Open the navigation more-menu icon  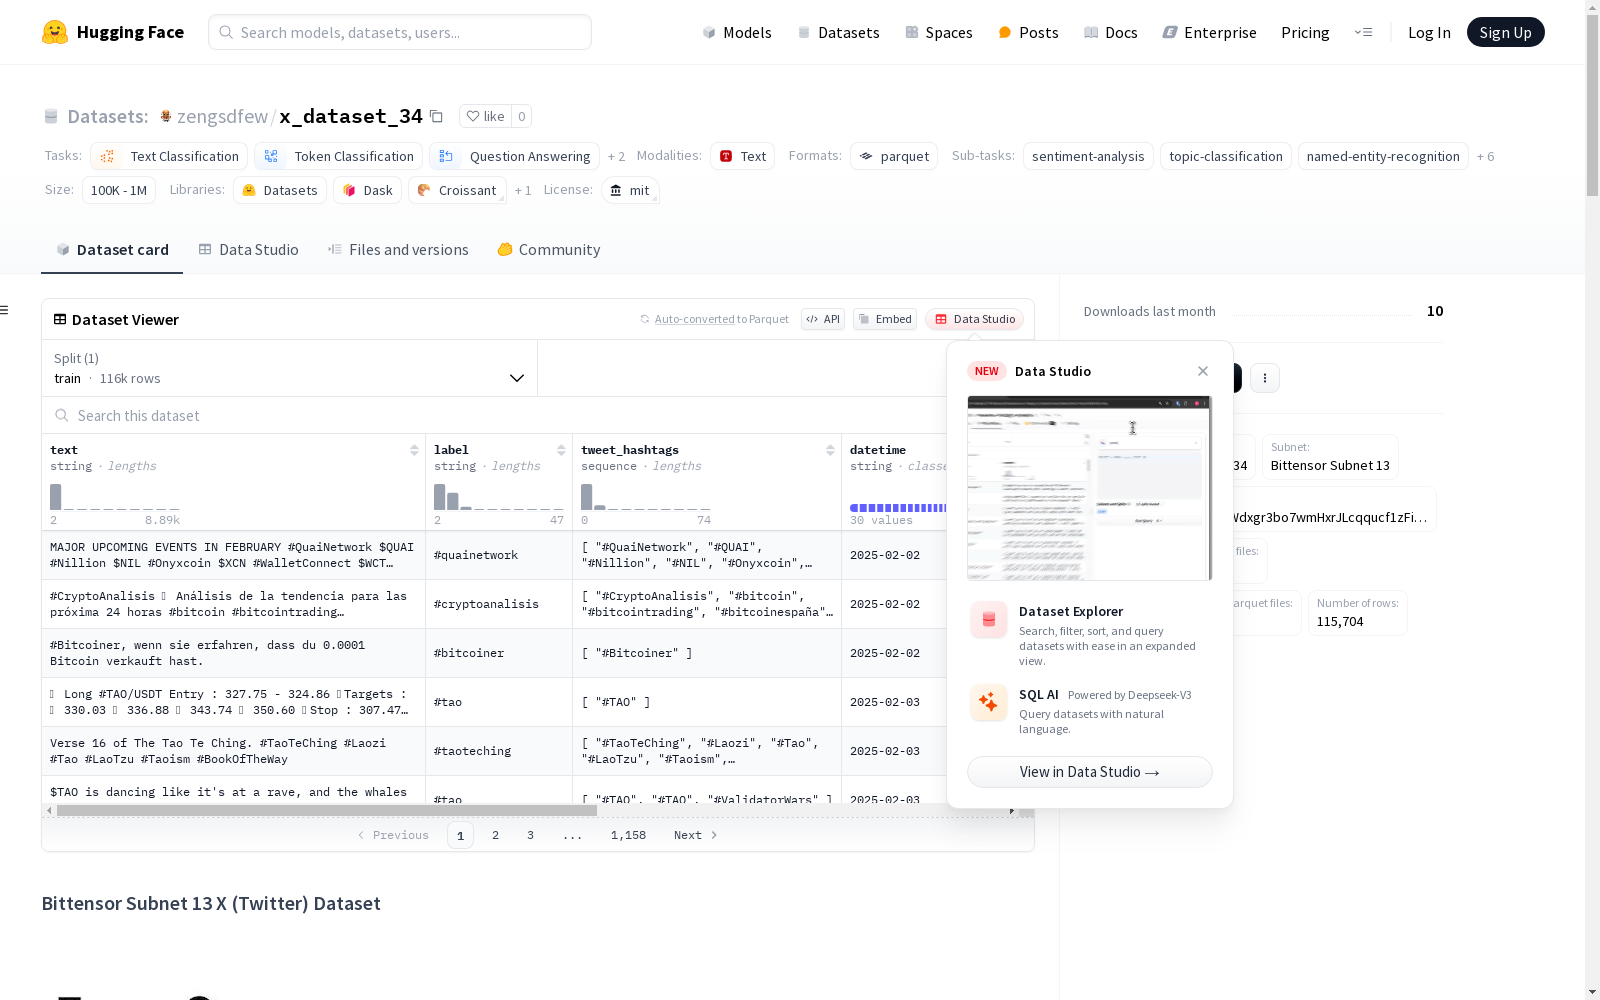coord(1363,32)
